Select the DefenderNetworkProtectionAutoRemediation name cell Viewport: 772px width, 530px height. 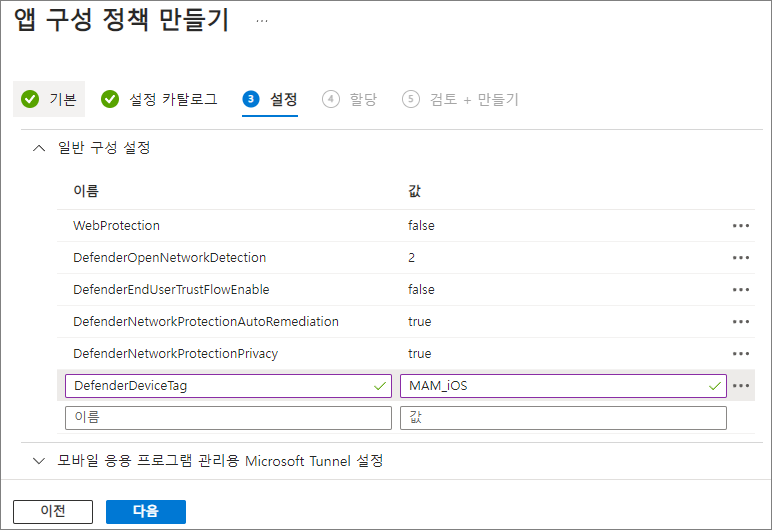[206, 322]
